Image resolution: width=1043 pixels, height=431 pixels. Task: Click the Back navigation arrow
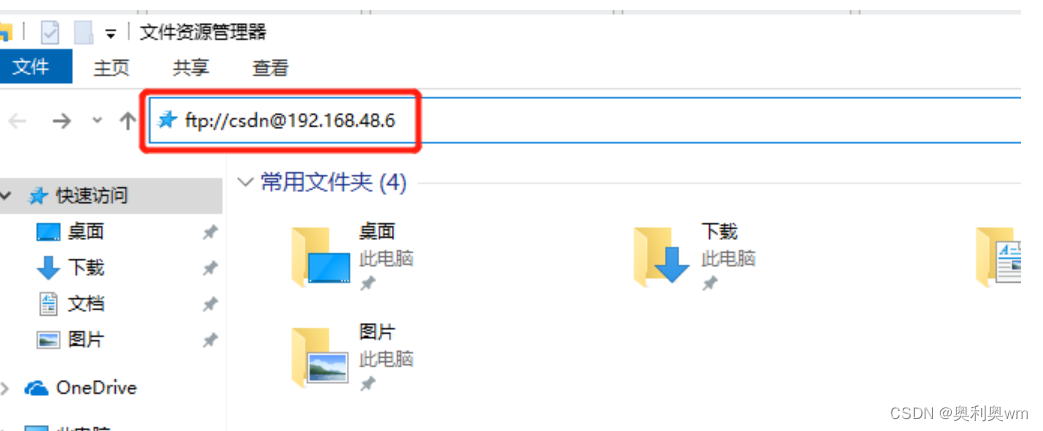(x=17, y=121)
